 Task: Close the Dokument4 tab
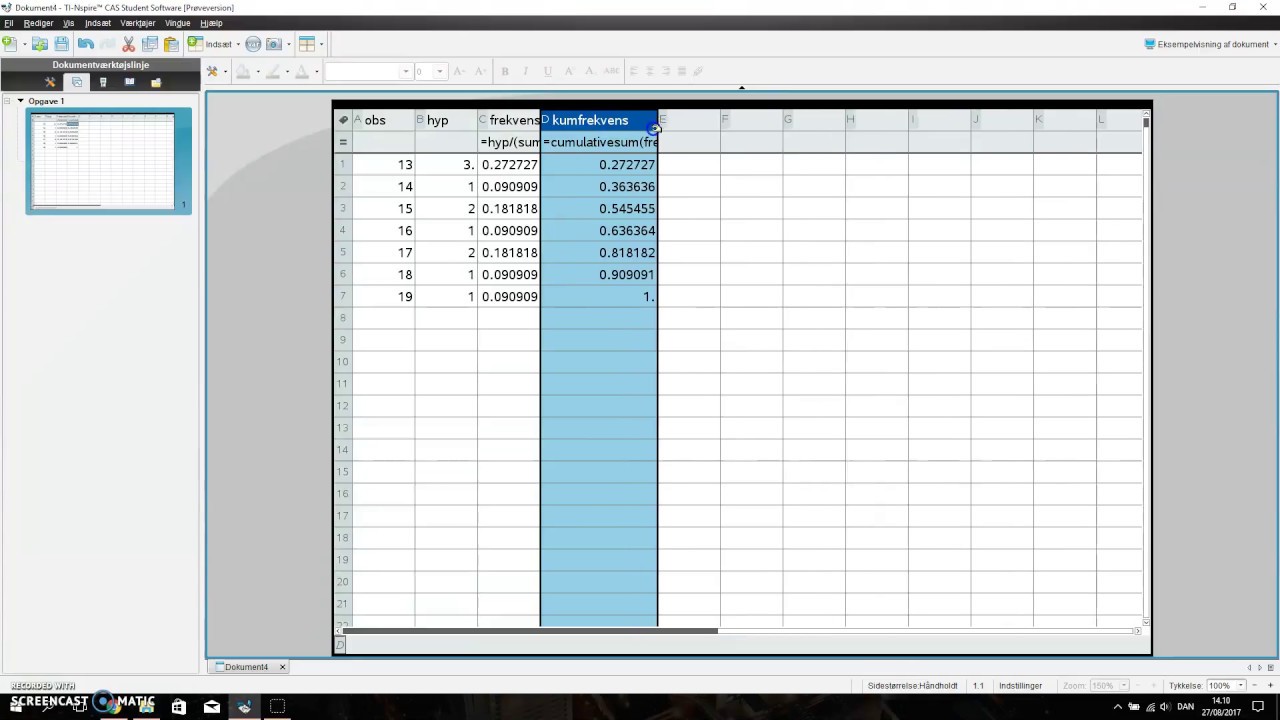click(x=282, y=667)
